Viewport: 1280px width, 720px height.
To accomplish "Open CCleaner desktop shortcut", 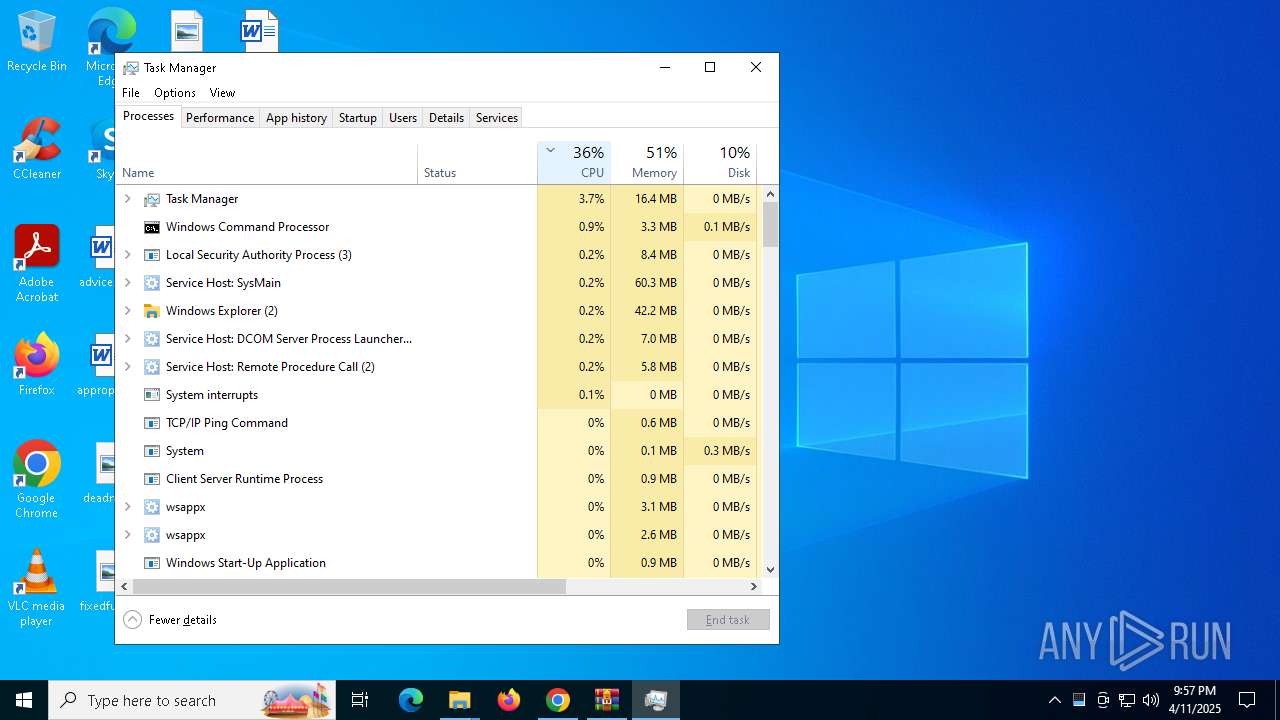I will 37,149.
